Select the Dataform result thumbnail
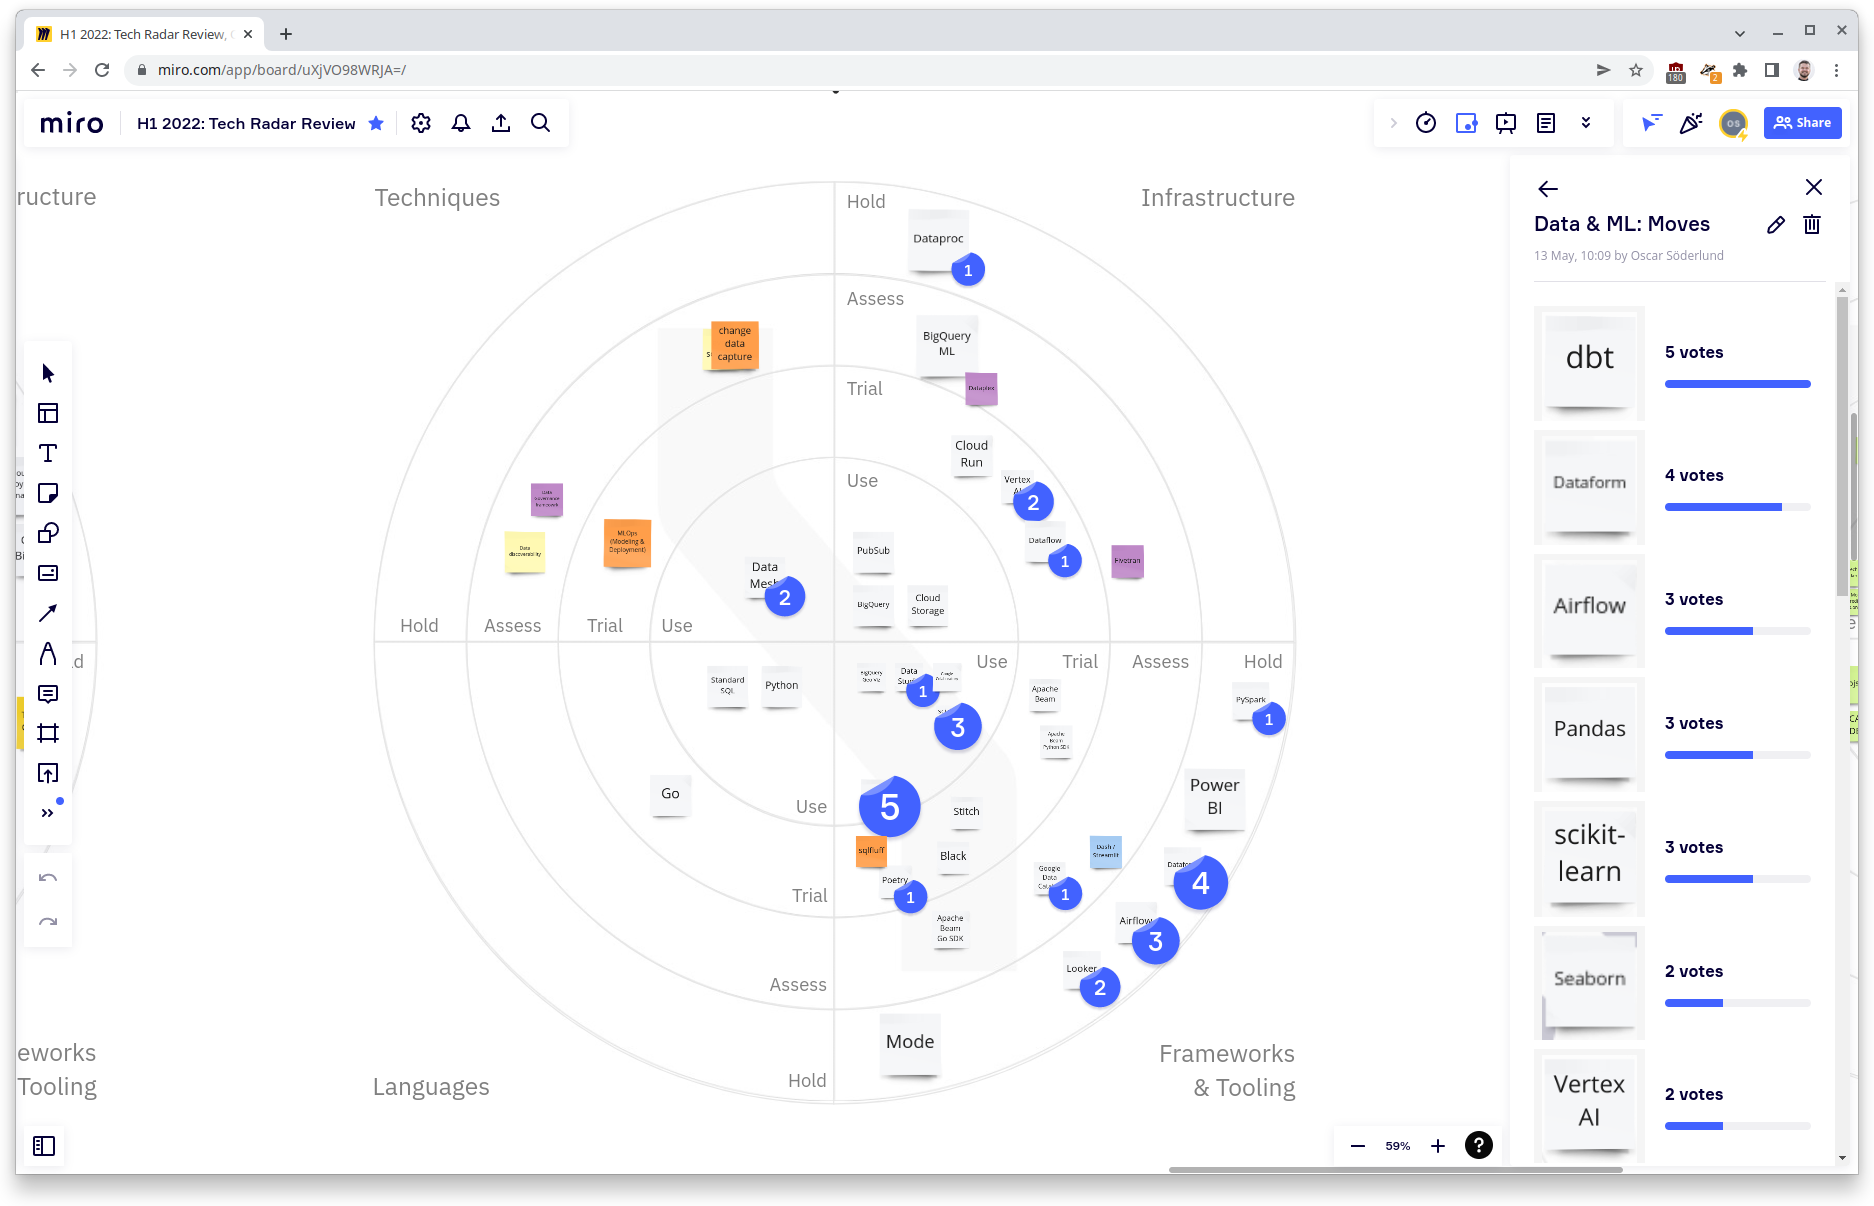Image resolution: width=1874 pixels, height=1206 pixels. pos(1589,486)
